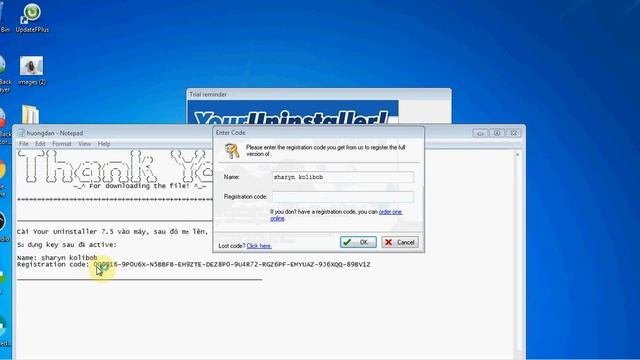
Task: Dismiss dialog with the Cancel button
Action: [x=400, y=242]
